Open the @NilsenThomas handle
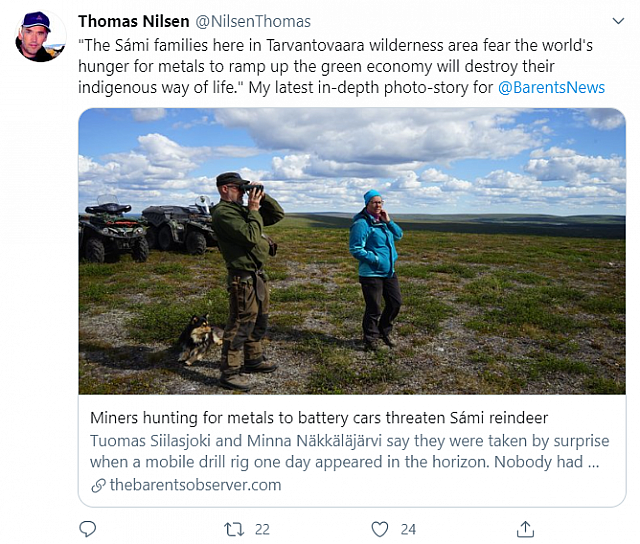This screenshot has width=640, height=544. click(253, 21)
